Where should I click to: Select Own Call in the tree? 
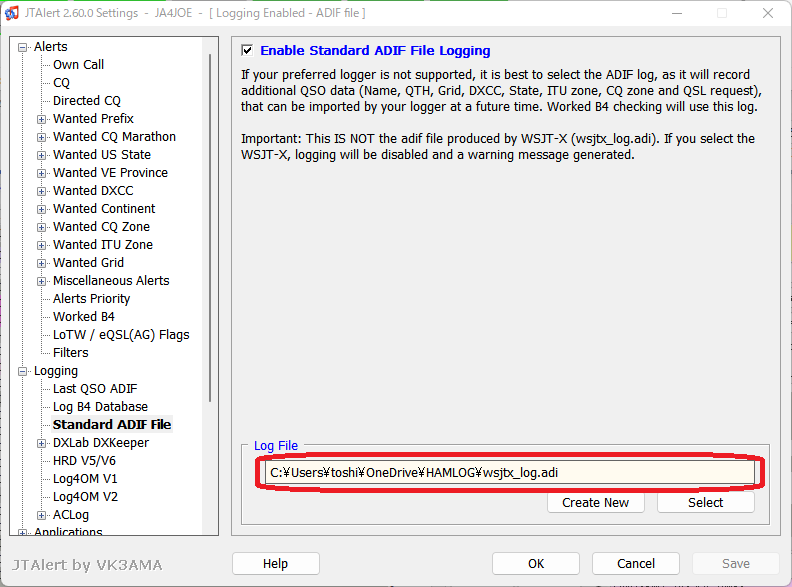[78, 65]
